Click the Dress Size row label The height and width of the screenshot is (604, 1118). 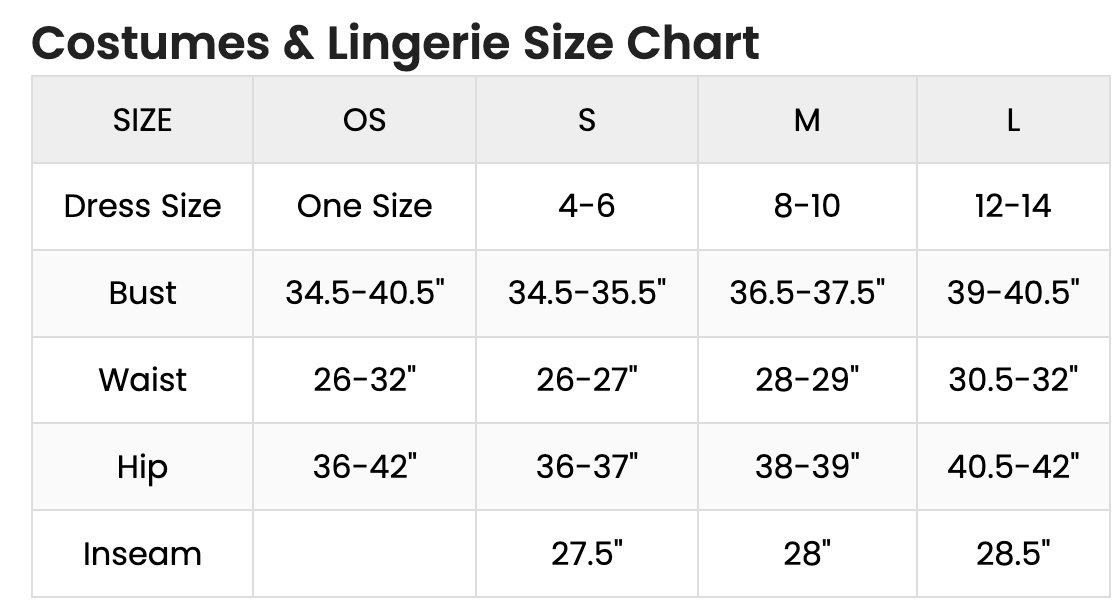(x=142, y=206)
